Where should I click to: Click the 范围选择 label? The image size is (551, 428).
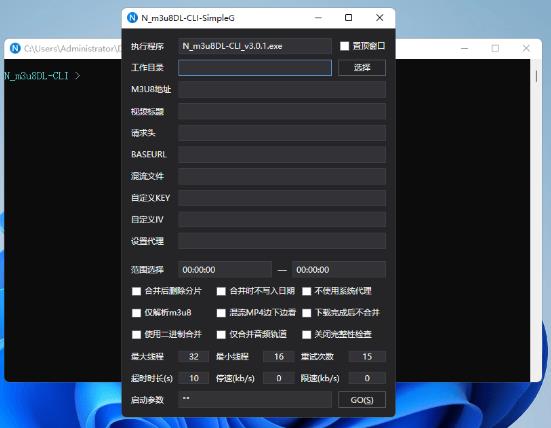pos(147,270)
